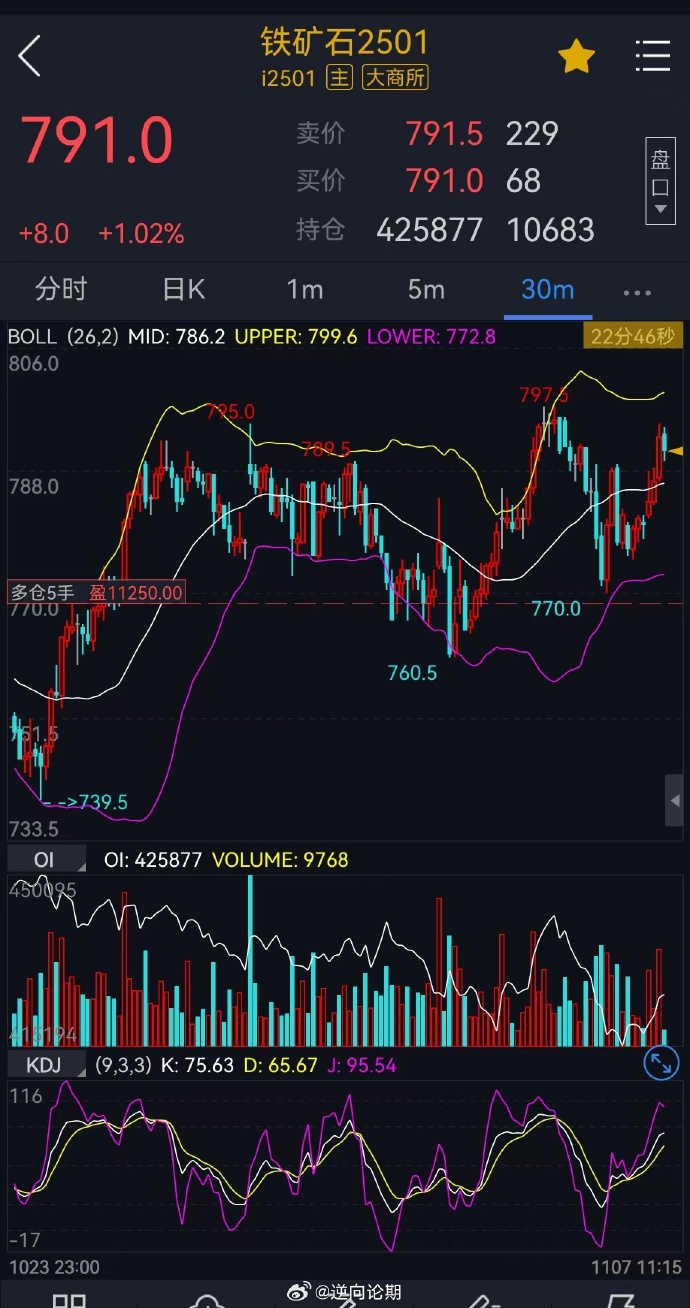The image size is (690, 1308).
Task: Tap the MID: 786.2 value
Action: [177, 337]
